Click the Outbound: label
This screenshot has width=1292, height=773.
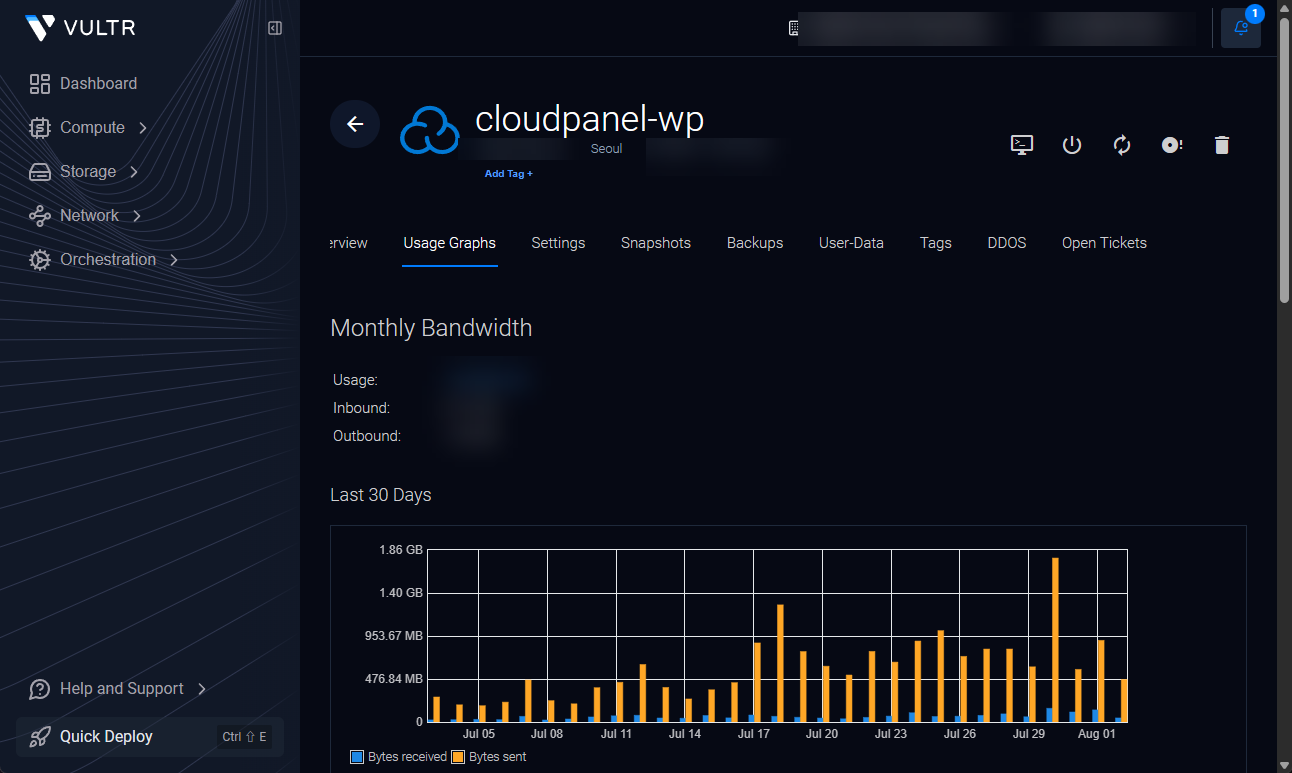(367, 436)
